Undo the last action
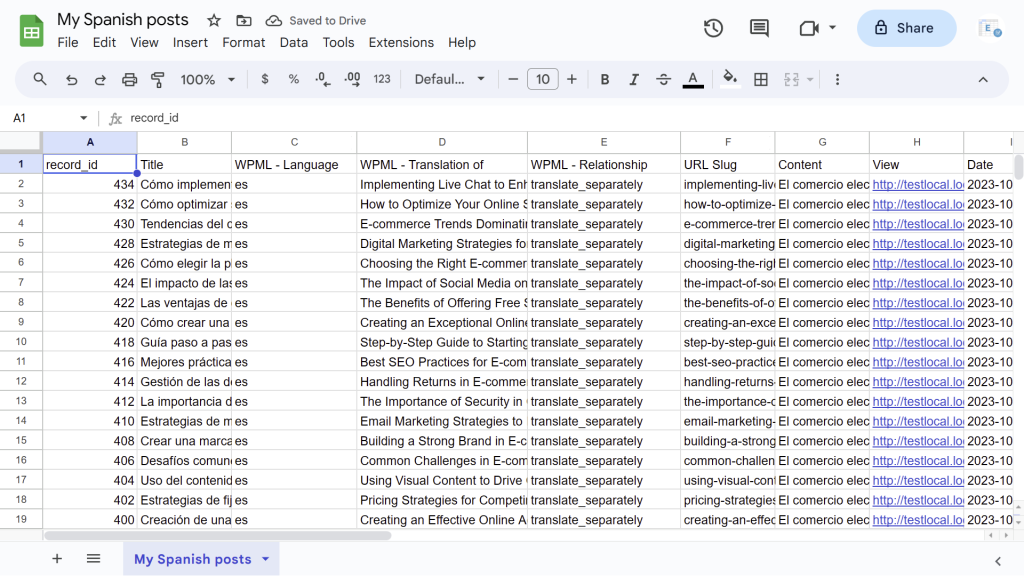1024x576 pixels. pos(71,79)
